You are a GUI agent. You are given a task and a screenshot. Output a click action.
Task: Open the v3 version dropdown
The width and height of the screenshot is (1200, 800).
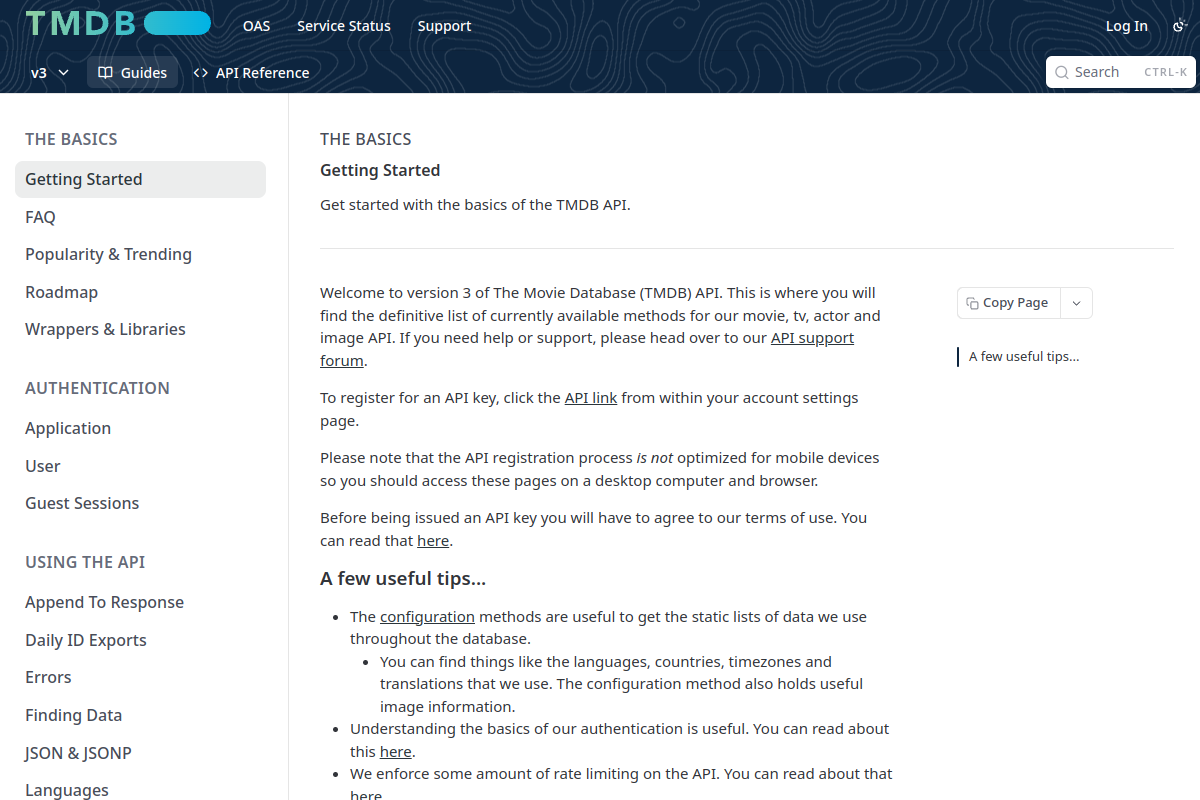pyautogui.click(x=49, y=73)
